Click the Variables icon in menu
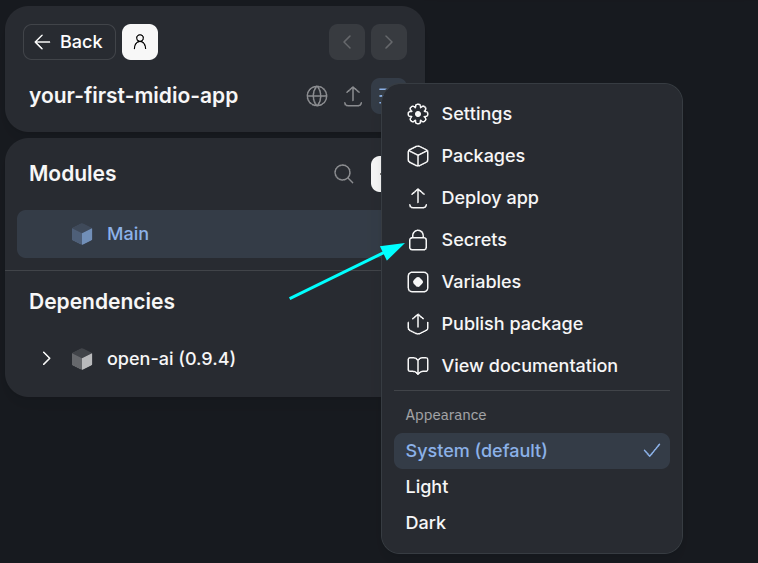 [x=418, y=282]
